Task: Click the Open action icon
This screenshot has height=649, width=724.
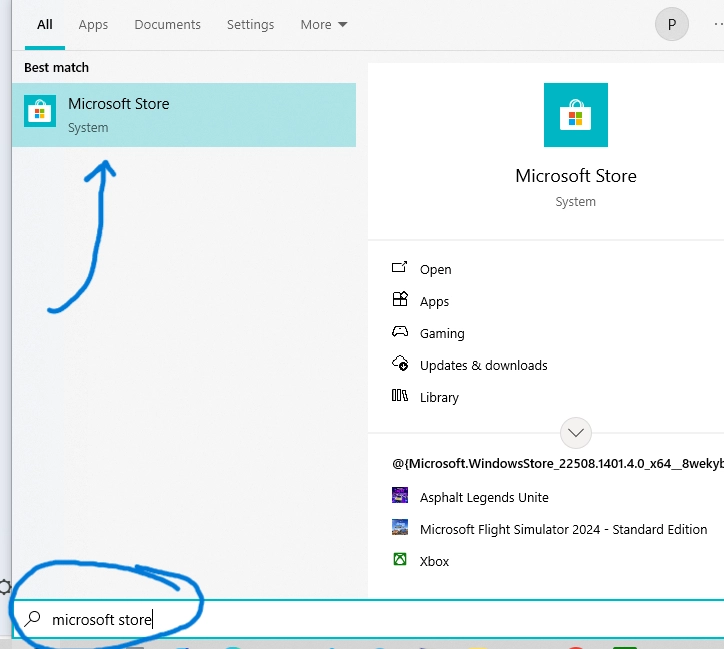Action: [399, 267]
